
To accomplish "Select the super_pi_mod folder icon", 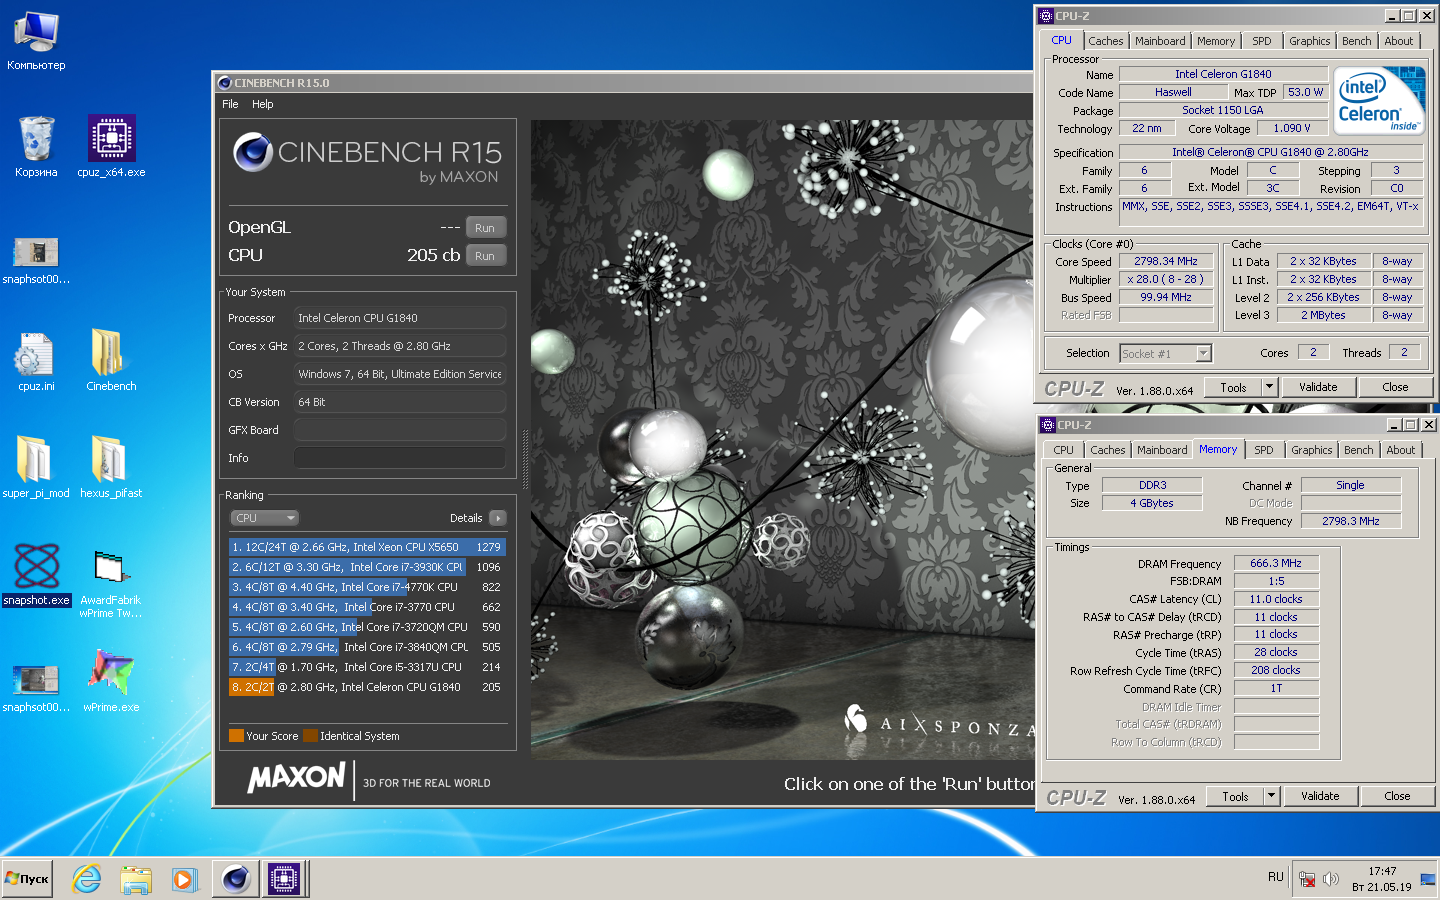I will 36,467.
